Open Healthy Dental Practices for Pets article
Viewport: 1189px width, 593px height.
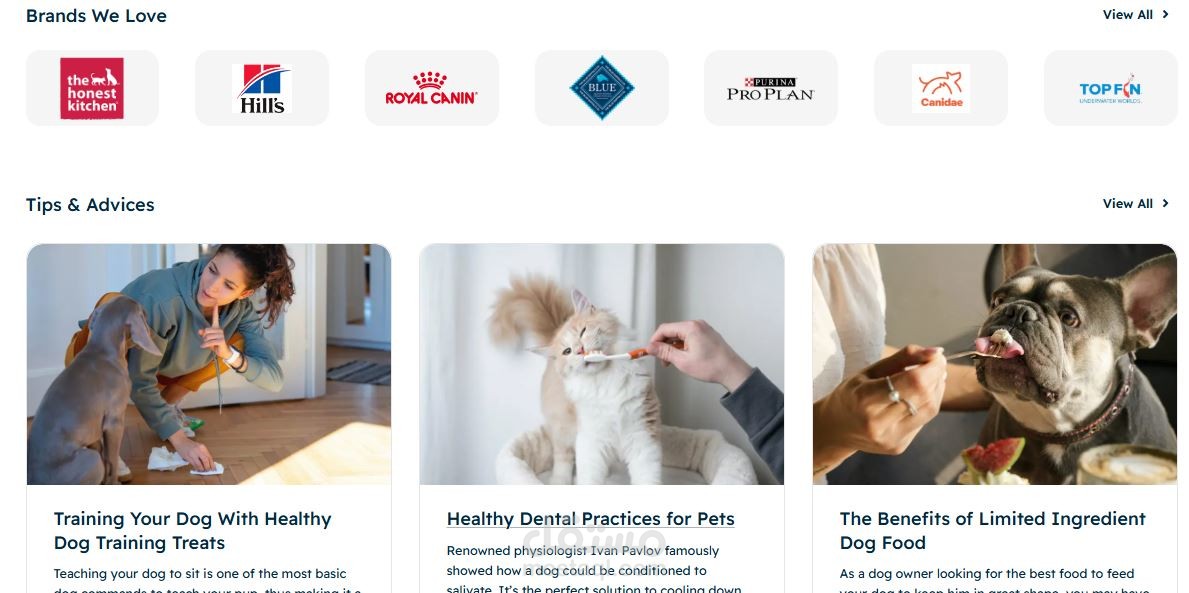[590, 519]
